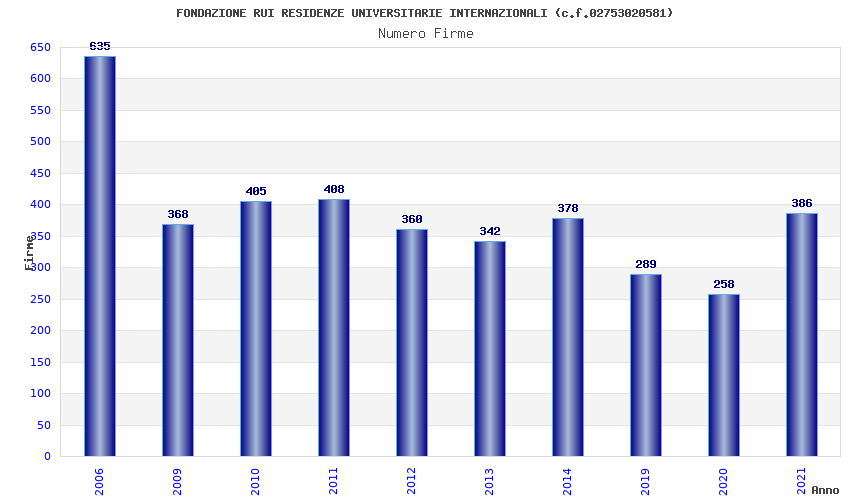Click the y-axis tick 150
The image size is (850, 500).
click(41, 362)
